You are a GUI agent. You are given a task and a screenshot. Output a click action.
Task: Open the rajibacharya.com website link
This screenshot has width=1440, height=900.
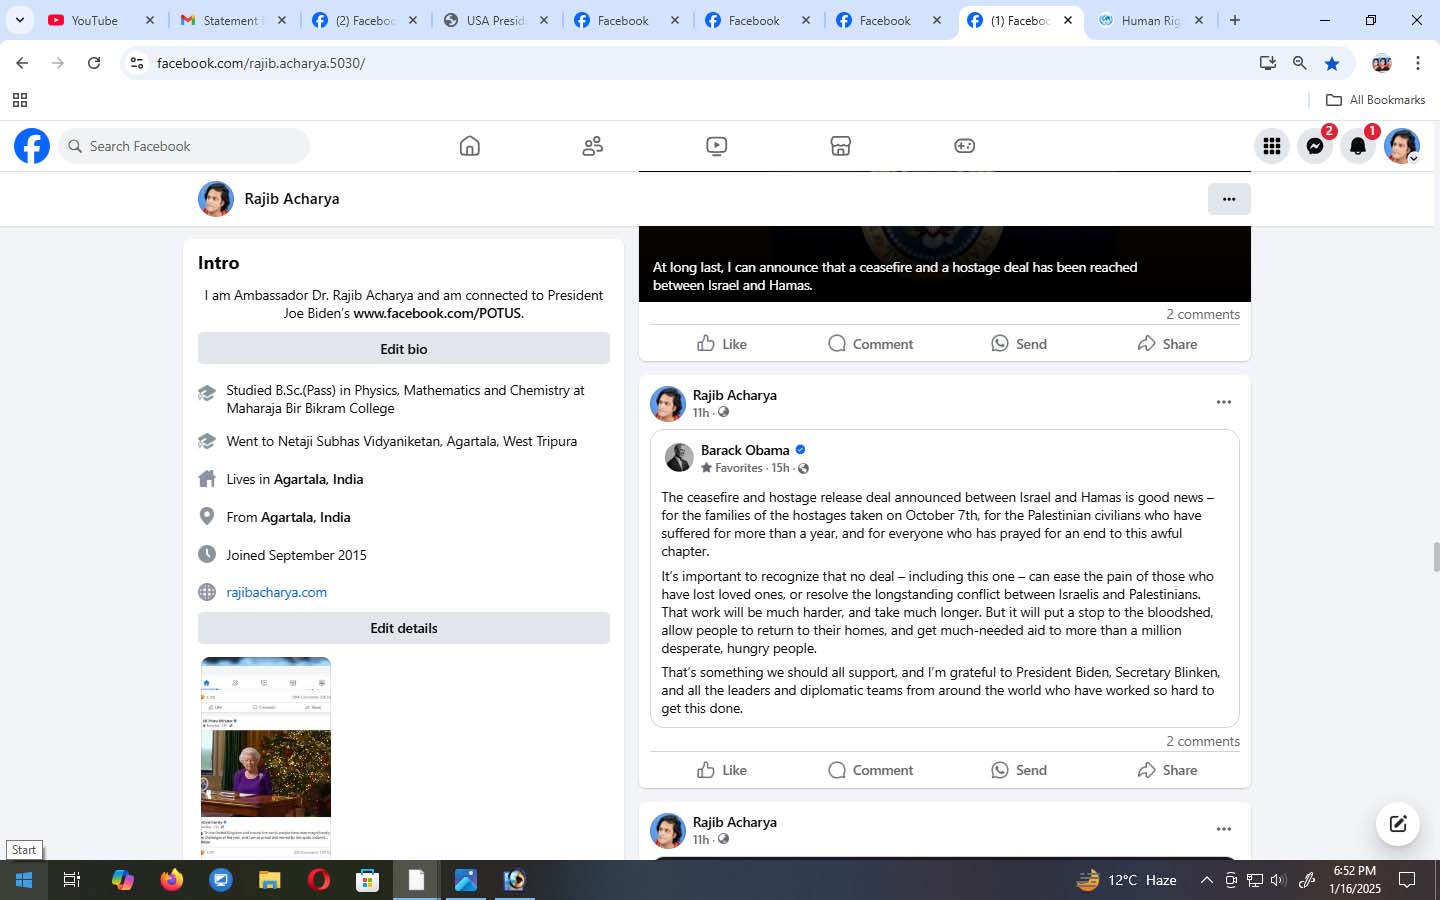click(277, 592)
